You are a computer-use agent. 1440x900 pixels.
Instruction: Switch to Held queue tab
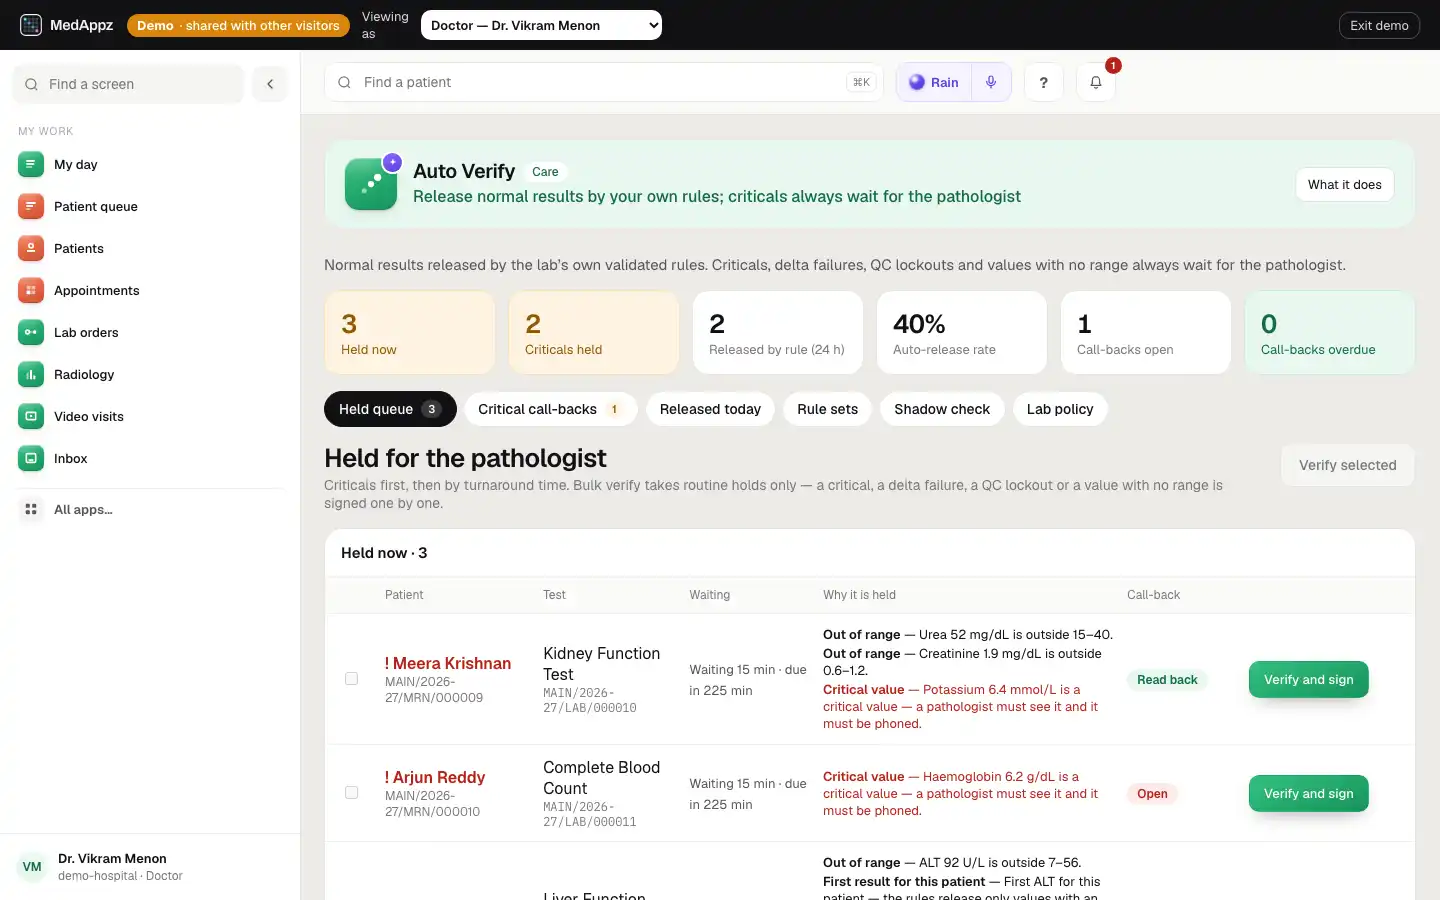click(390, 409)
